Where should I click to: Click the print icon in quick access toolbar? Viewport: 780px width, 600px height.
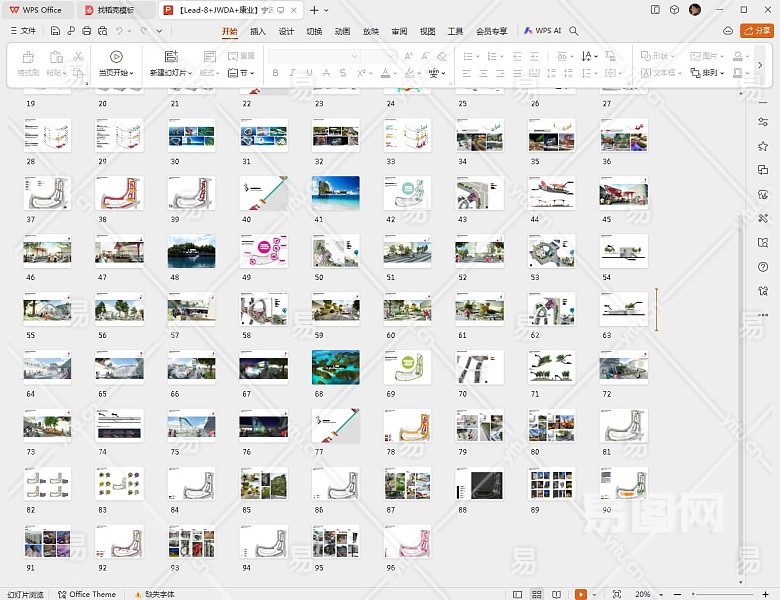[x=87, y=31]
